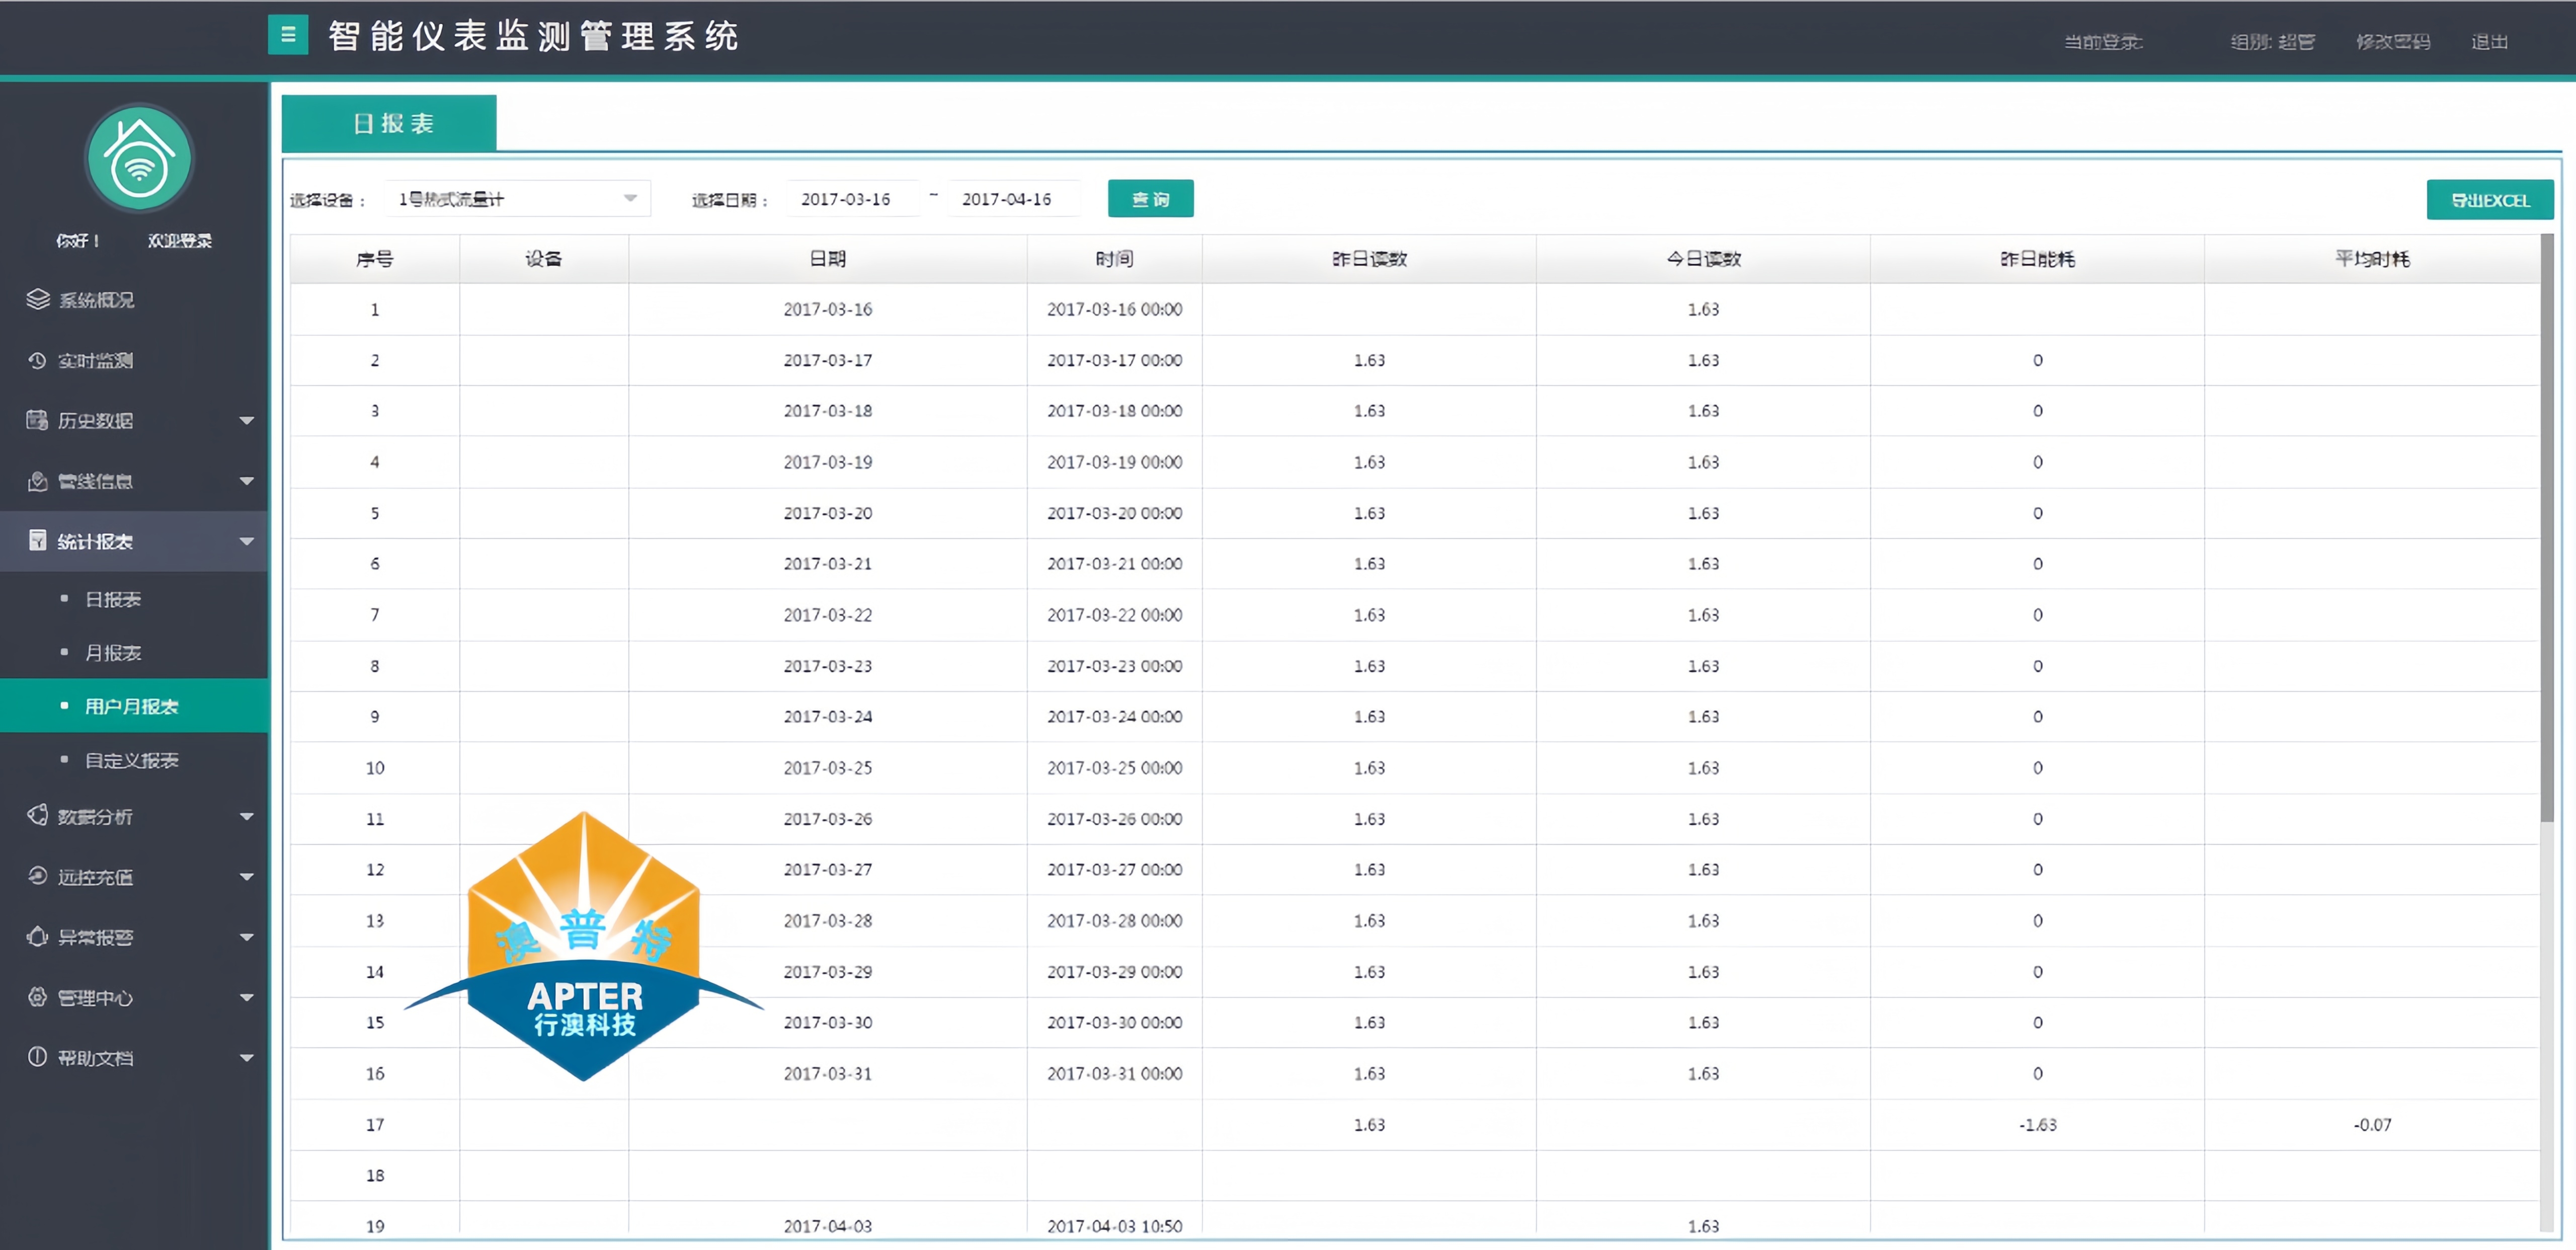
Task: Click date cell 2017-03-25
Action: (x=827, y=768)
